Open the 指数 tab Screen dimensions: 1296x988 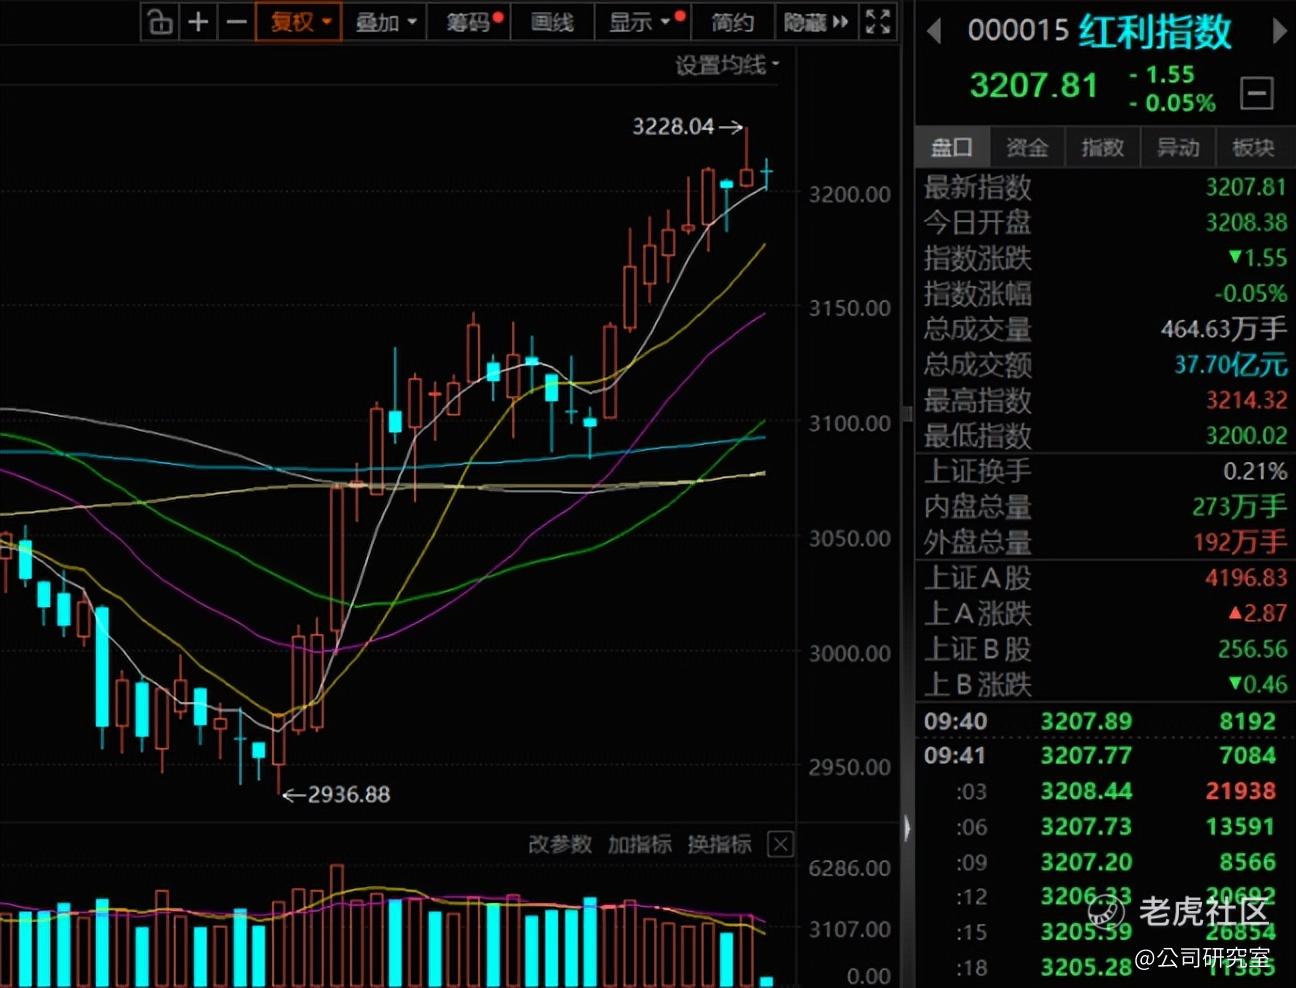1103,148
